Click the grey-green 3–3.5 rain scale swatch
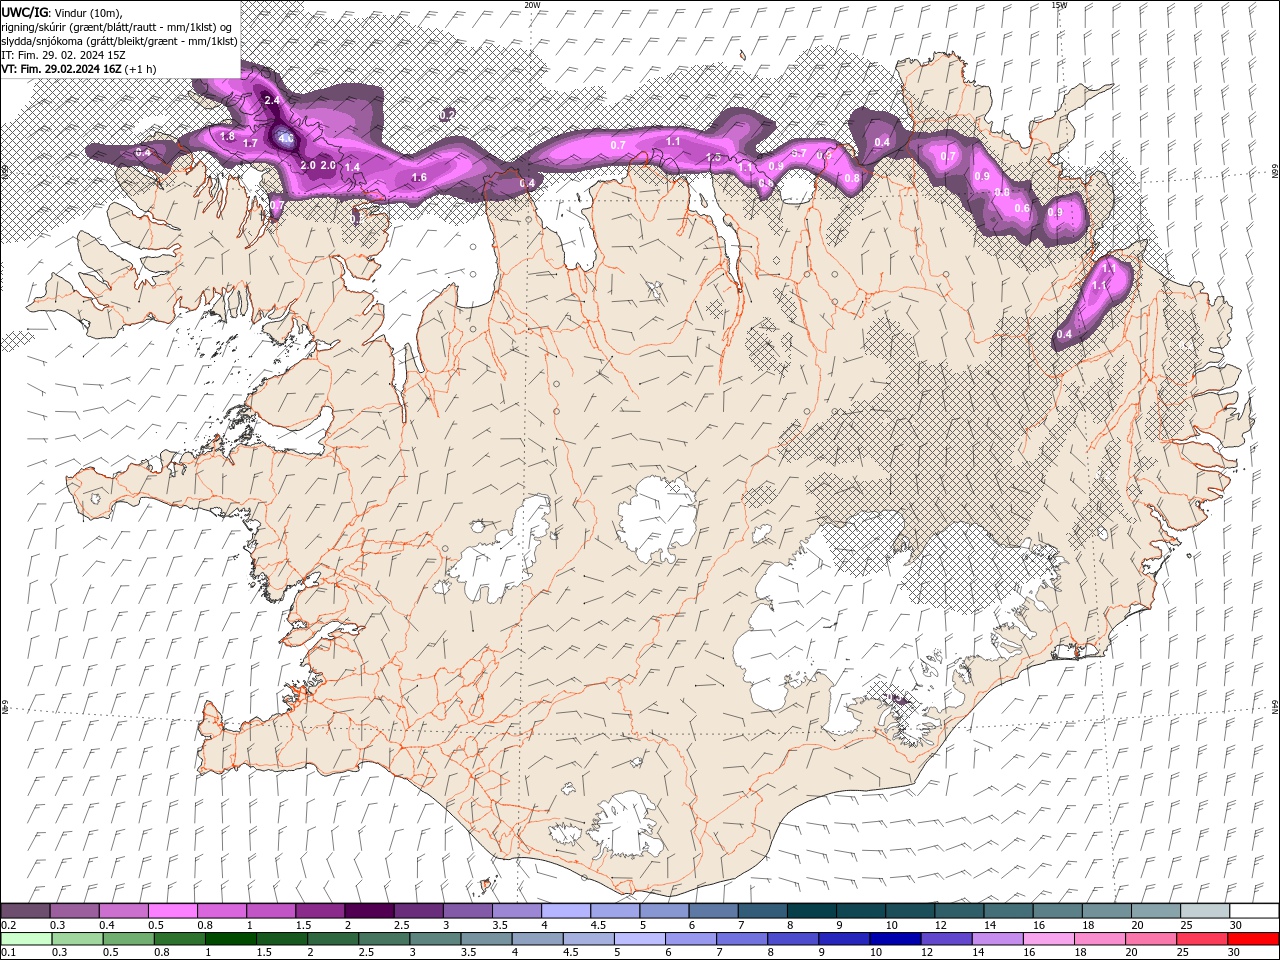 click(434, 939)
